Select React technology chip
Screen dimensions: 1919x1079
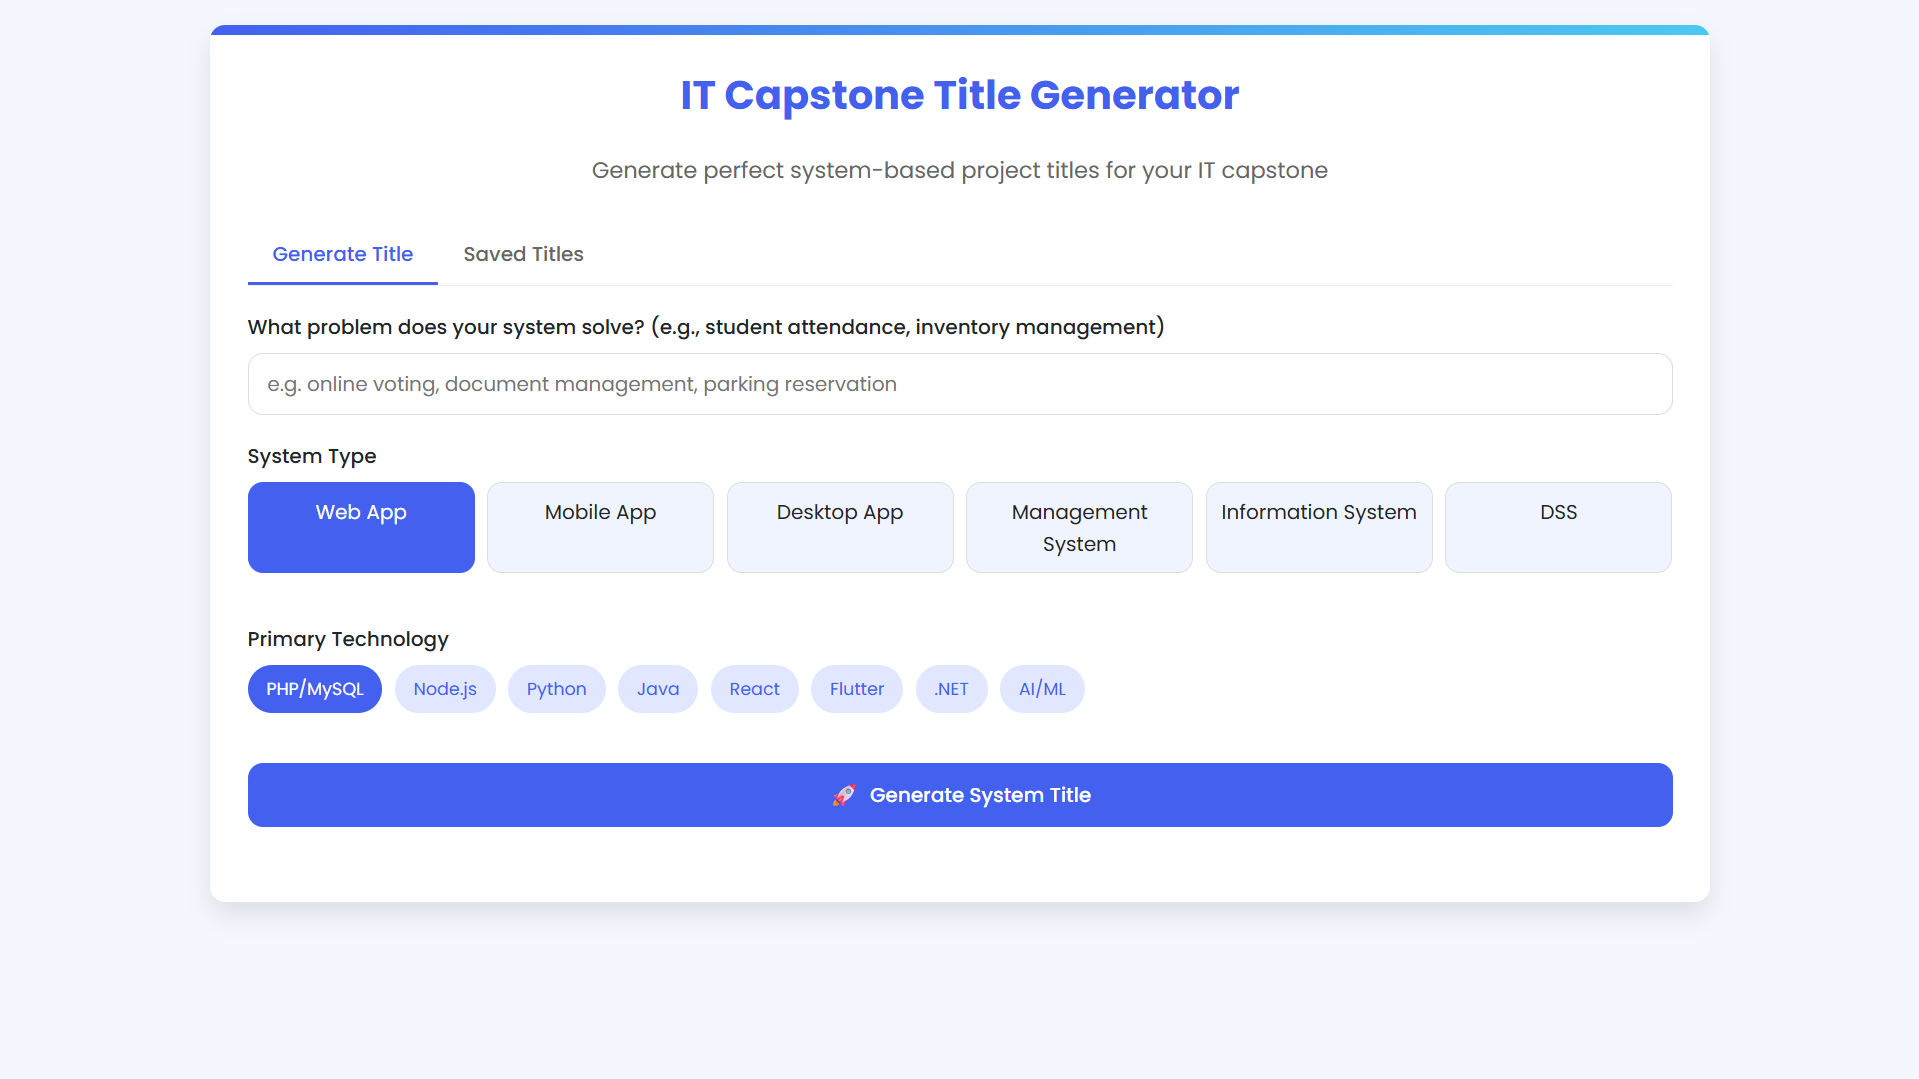pyautogui.click(x=755, y=689)
